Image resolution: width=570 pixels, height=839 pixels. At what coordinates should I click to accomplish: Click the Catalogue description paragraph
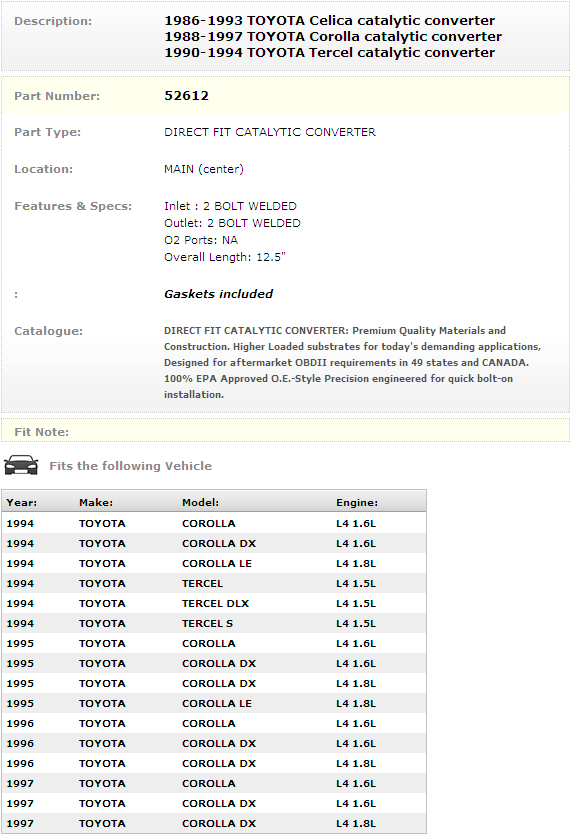[352, 363]
